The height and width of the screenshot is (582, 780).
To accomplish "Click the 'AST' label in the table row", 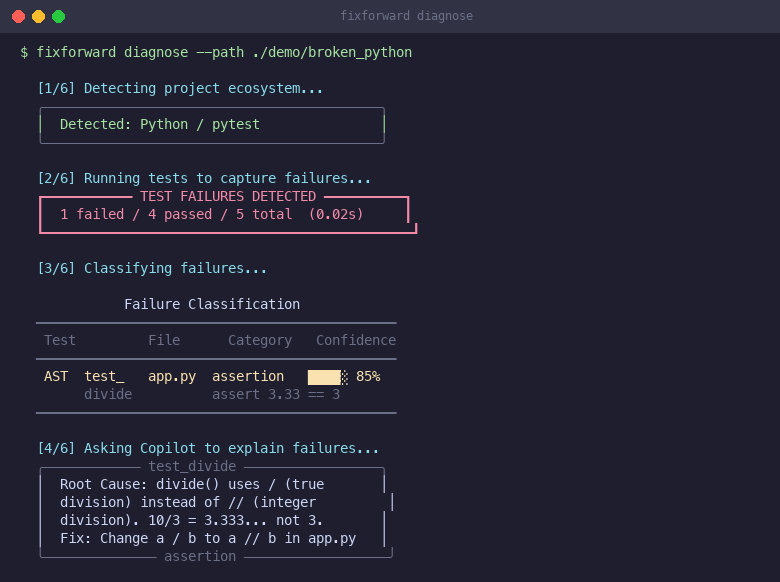I will pos(56,377).
